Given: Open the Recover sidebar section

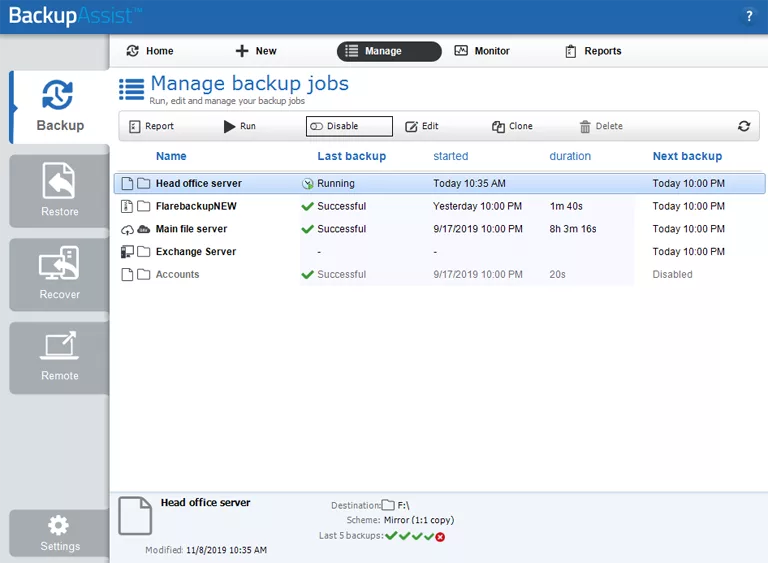Looking at the screenshot, I should point(59,274).
